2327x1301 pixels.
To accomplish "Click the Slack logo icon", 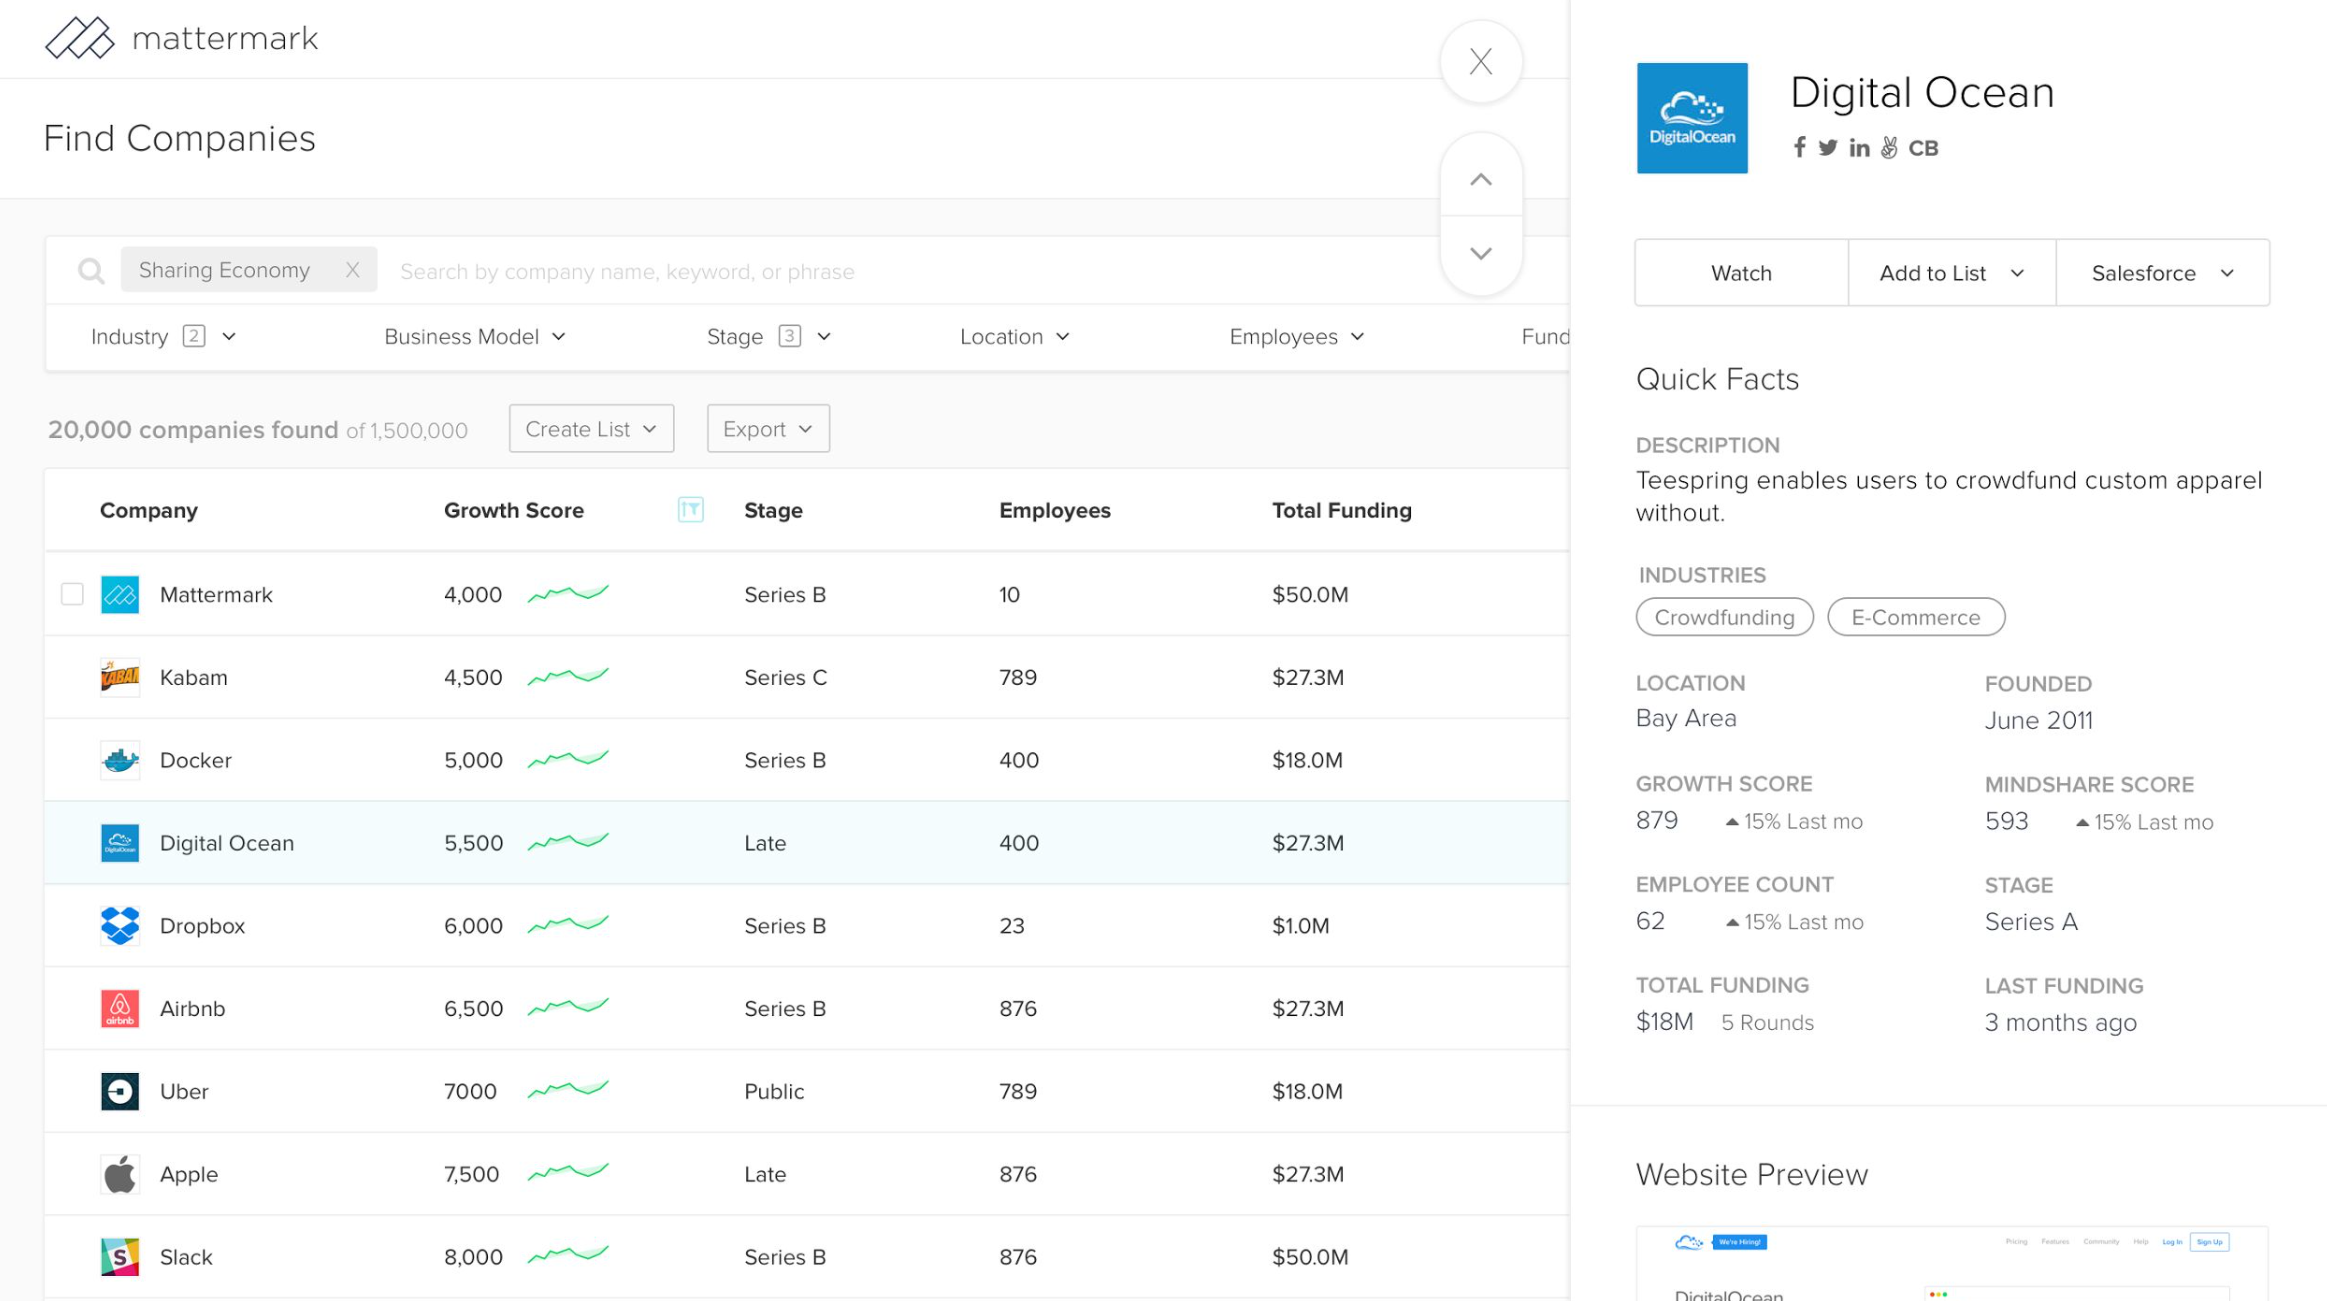I will (x=120, y=1257).
